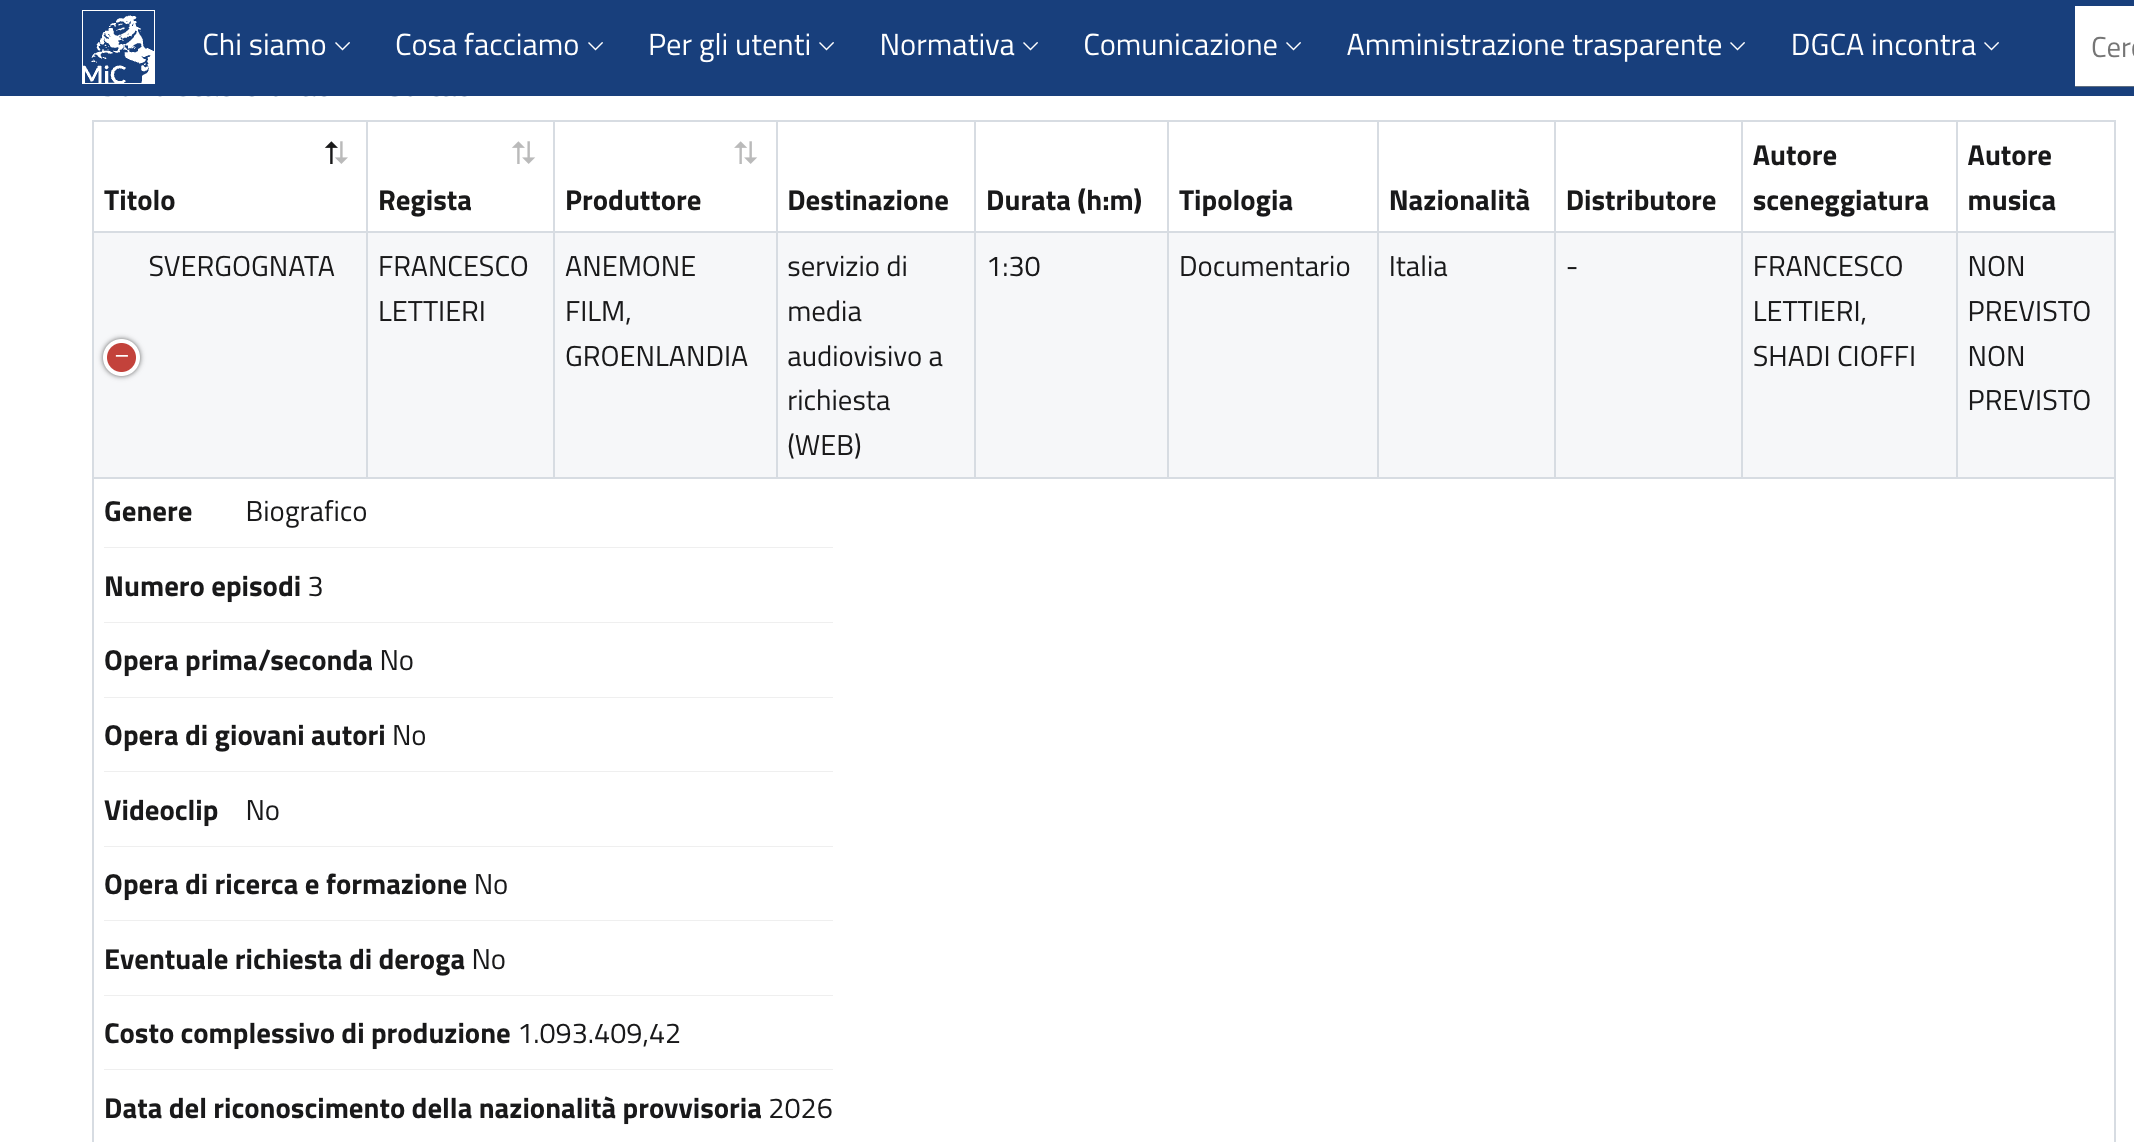The height and width of the screenshot is (1142, 2134).
Task: Click the MiC logo icon
Action: [x=118, y=46]
